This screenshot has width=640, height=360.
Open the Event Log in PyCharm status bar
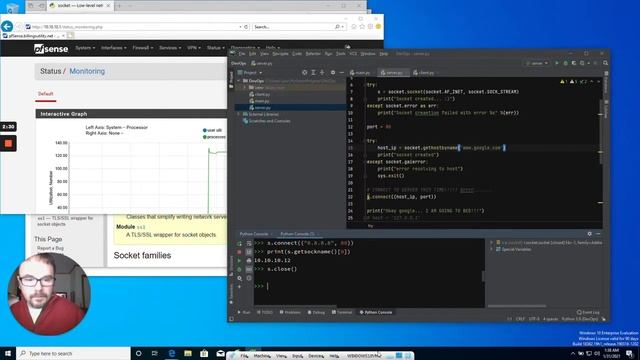[x=588, y=312]
